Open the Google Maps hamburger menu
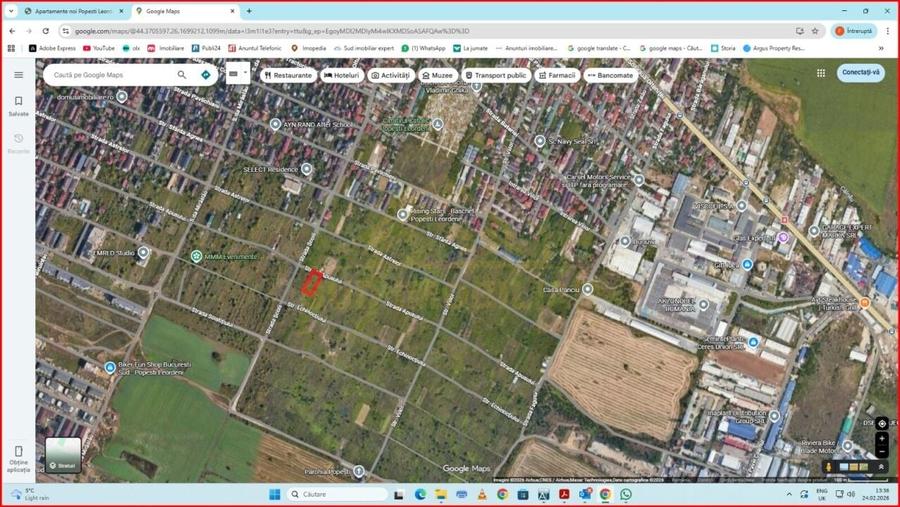 (x=18, y=75)
